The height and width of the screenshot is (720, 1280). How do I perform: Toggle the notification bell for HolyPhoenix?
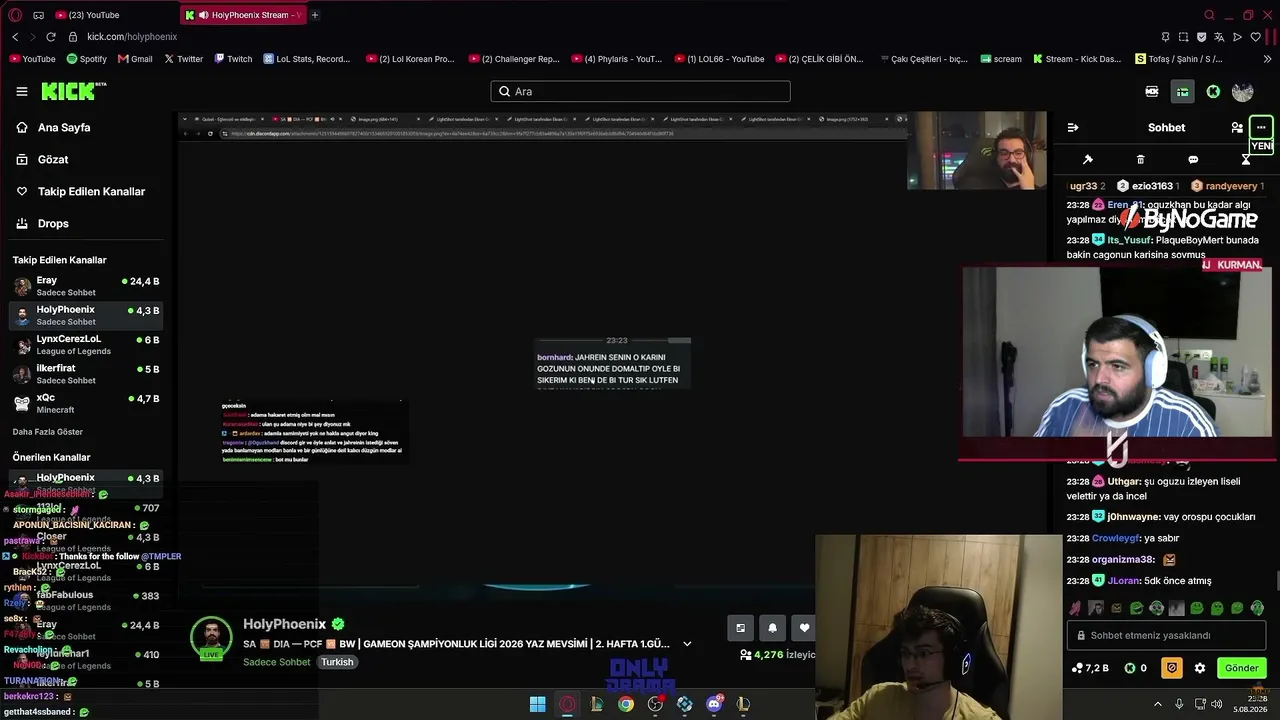coord(772,628)
